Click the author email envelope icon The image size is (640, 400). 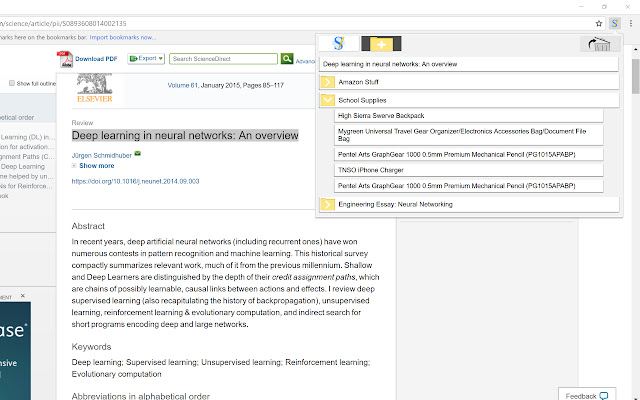click(x=138, y=153)
